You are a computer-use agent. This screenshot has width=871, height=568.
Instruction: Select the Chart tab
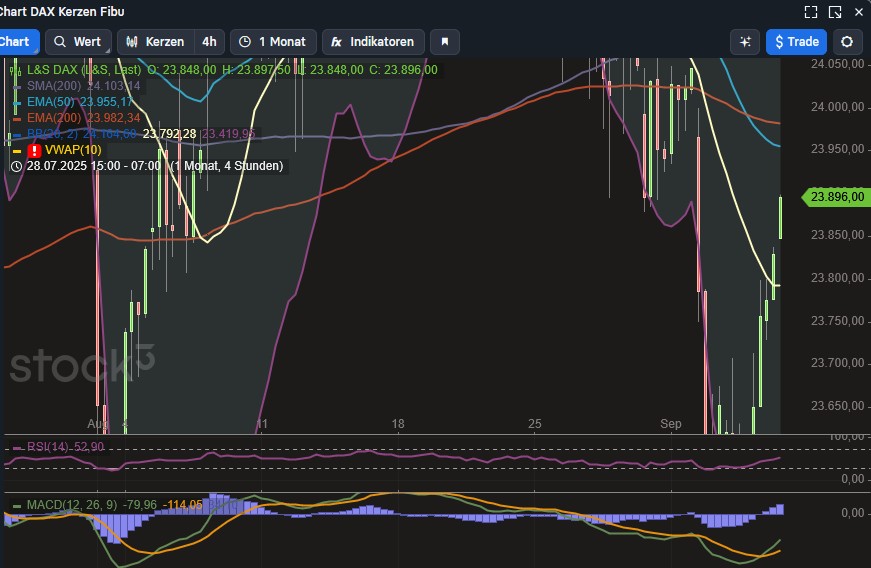click(x=16, y=42)
